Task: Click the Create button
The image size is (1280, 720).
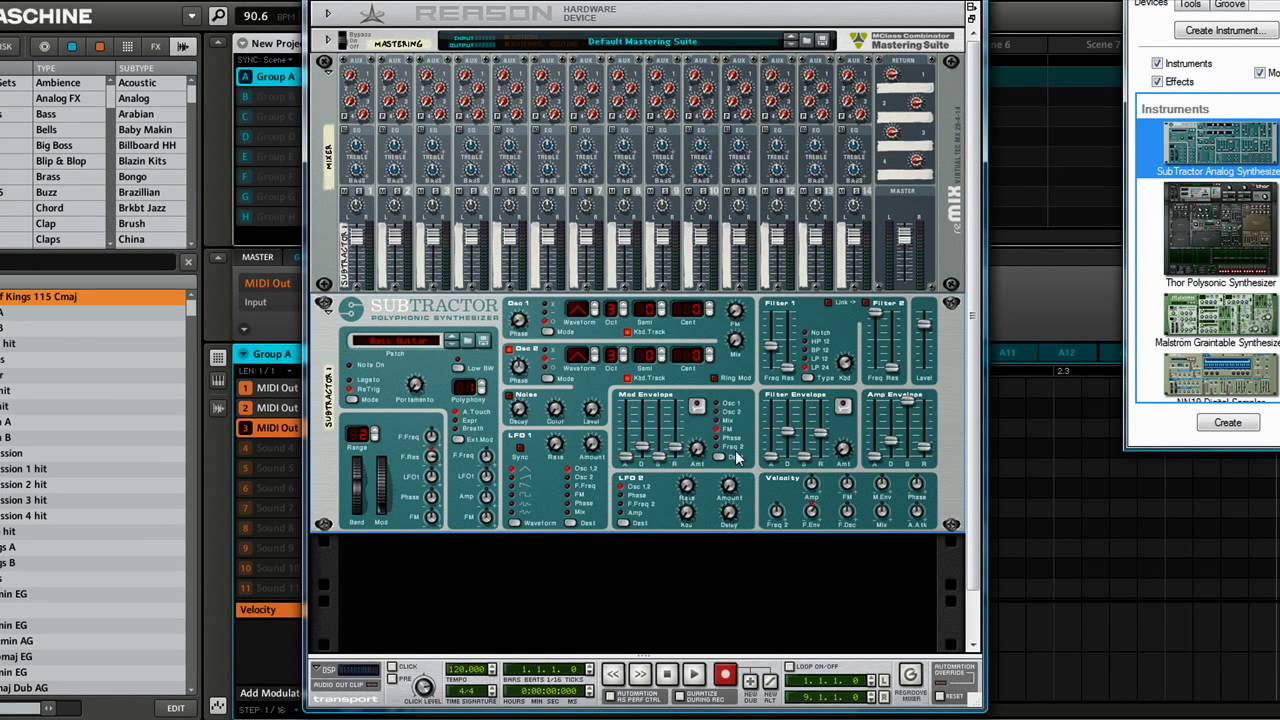Action: coord(1228,422)
